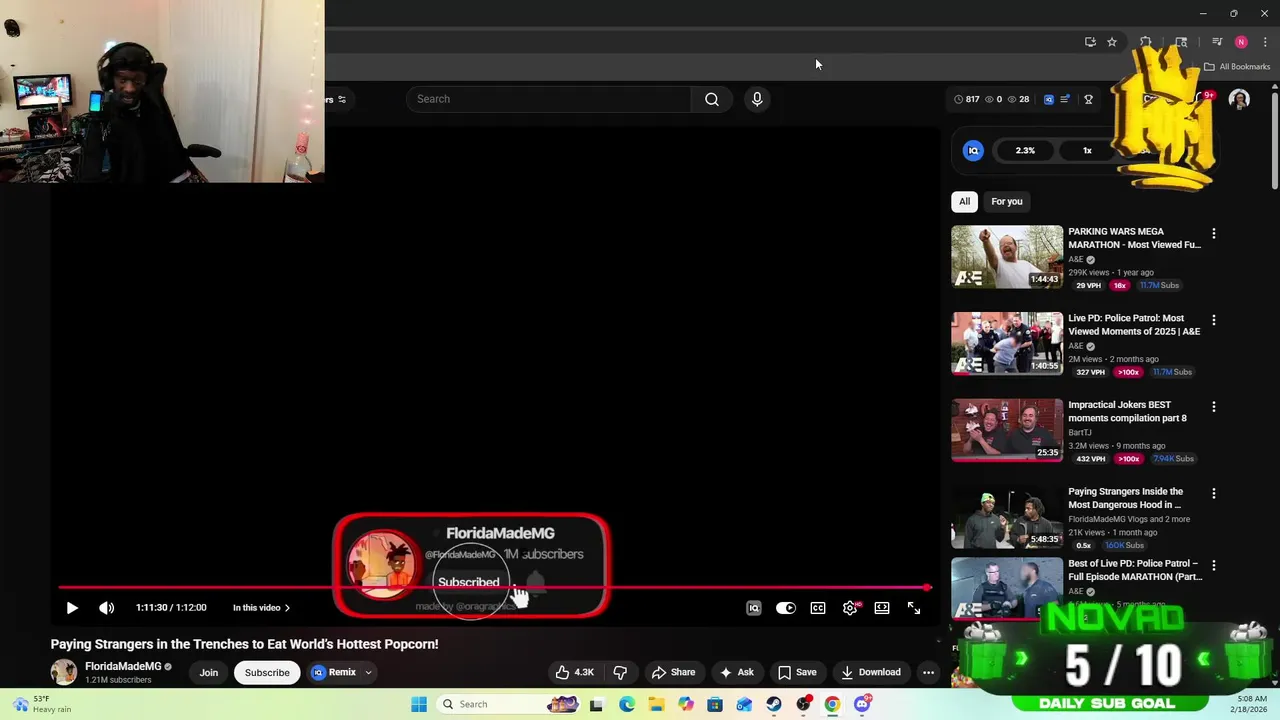Click filter icon beside left tab
This screenshot has height=720, width=1280.
[342, 99]
